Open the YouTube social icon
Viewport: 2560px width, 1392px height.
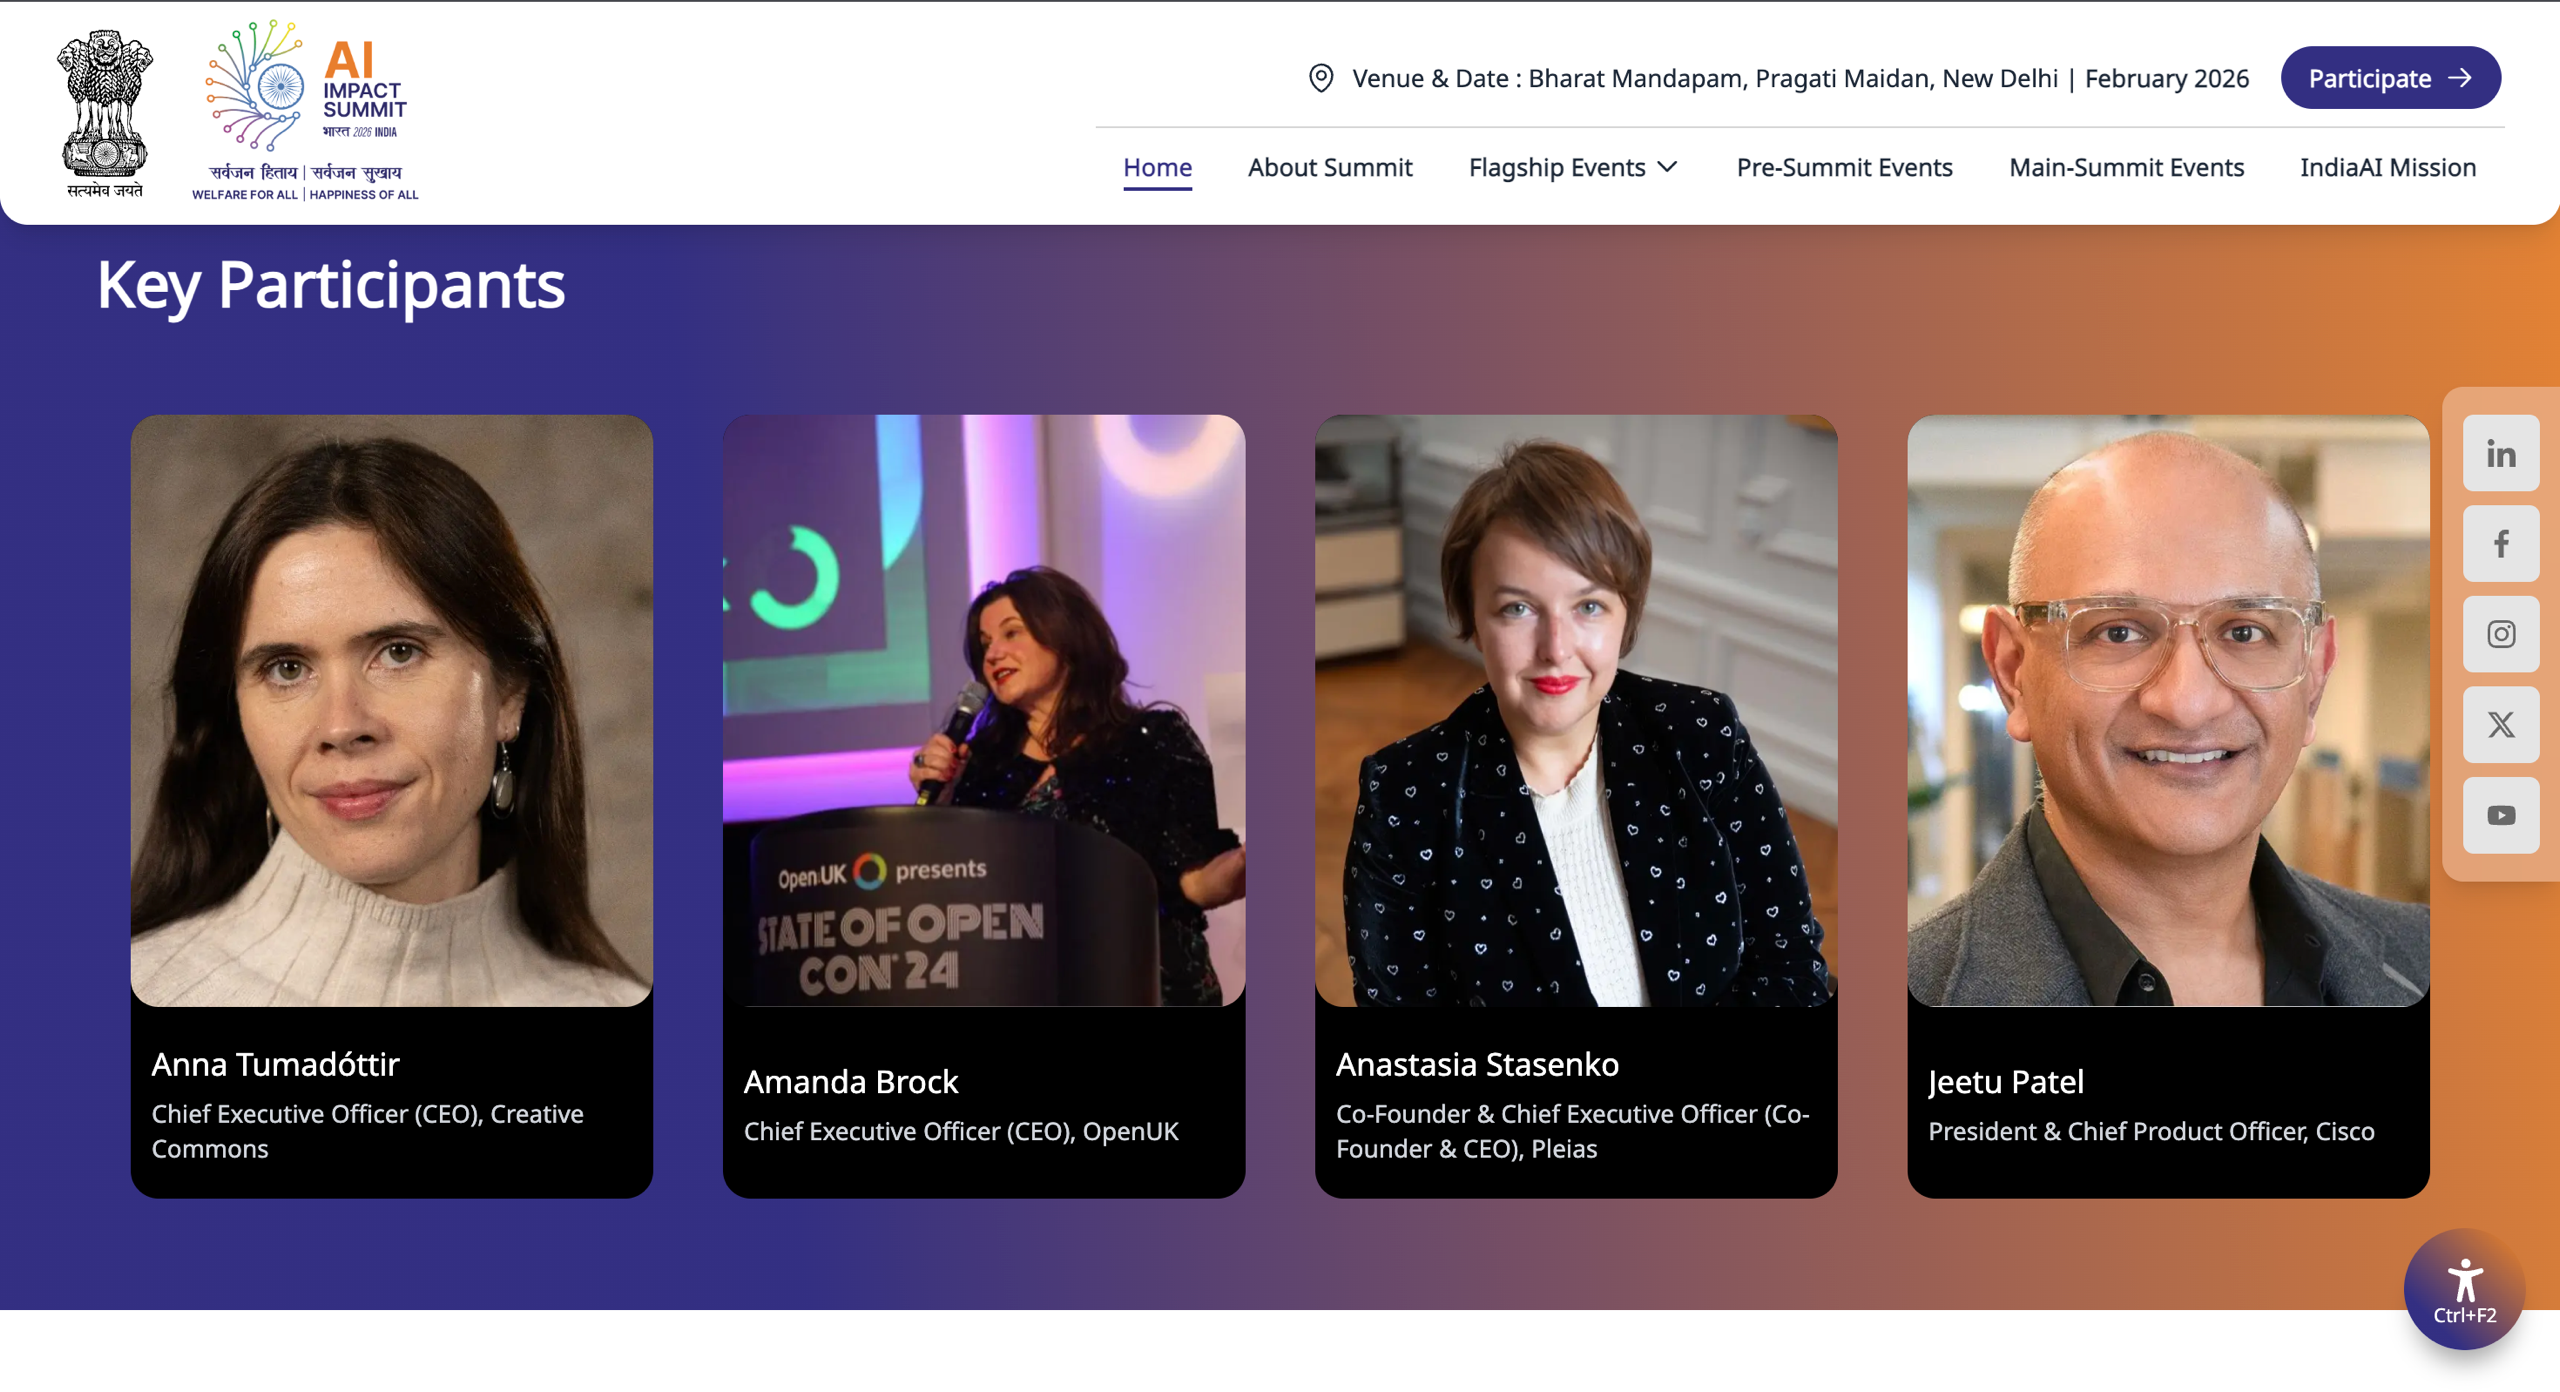pos(2500,815)
